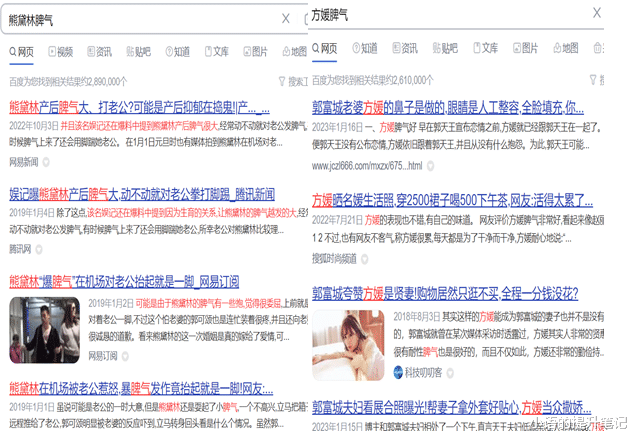Image resolution: width=635 pixels, height=439 pixels.
Task: Click the right result count 约2,610,000个
Action: [x=373, y=80]
